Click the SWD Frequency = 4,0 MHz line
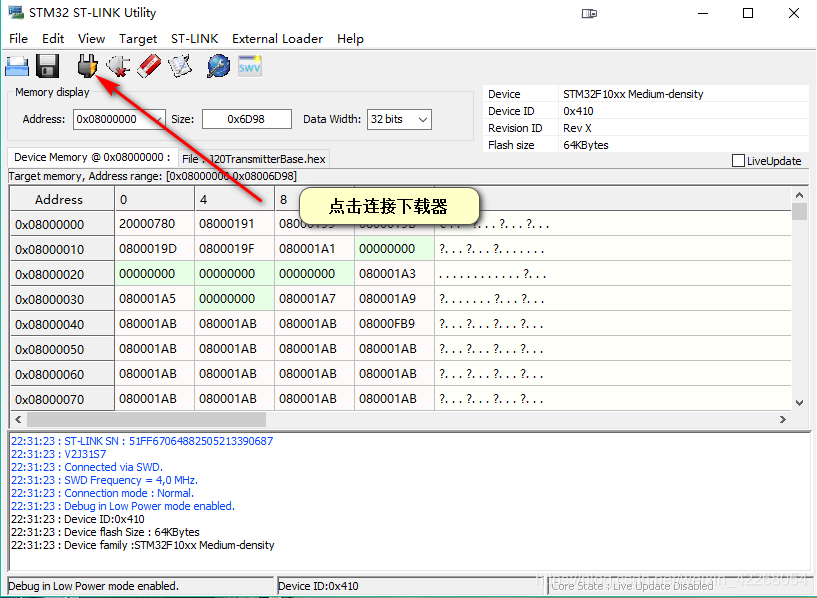 coord(104,480)
